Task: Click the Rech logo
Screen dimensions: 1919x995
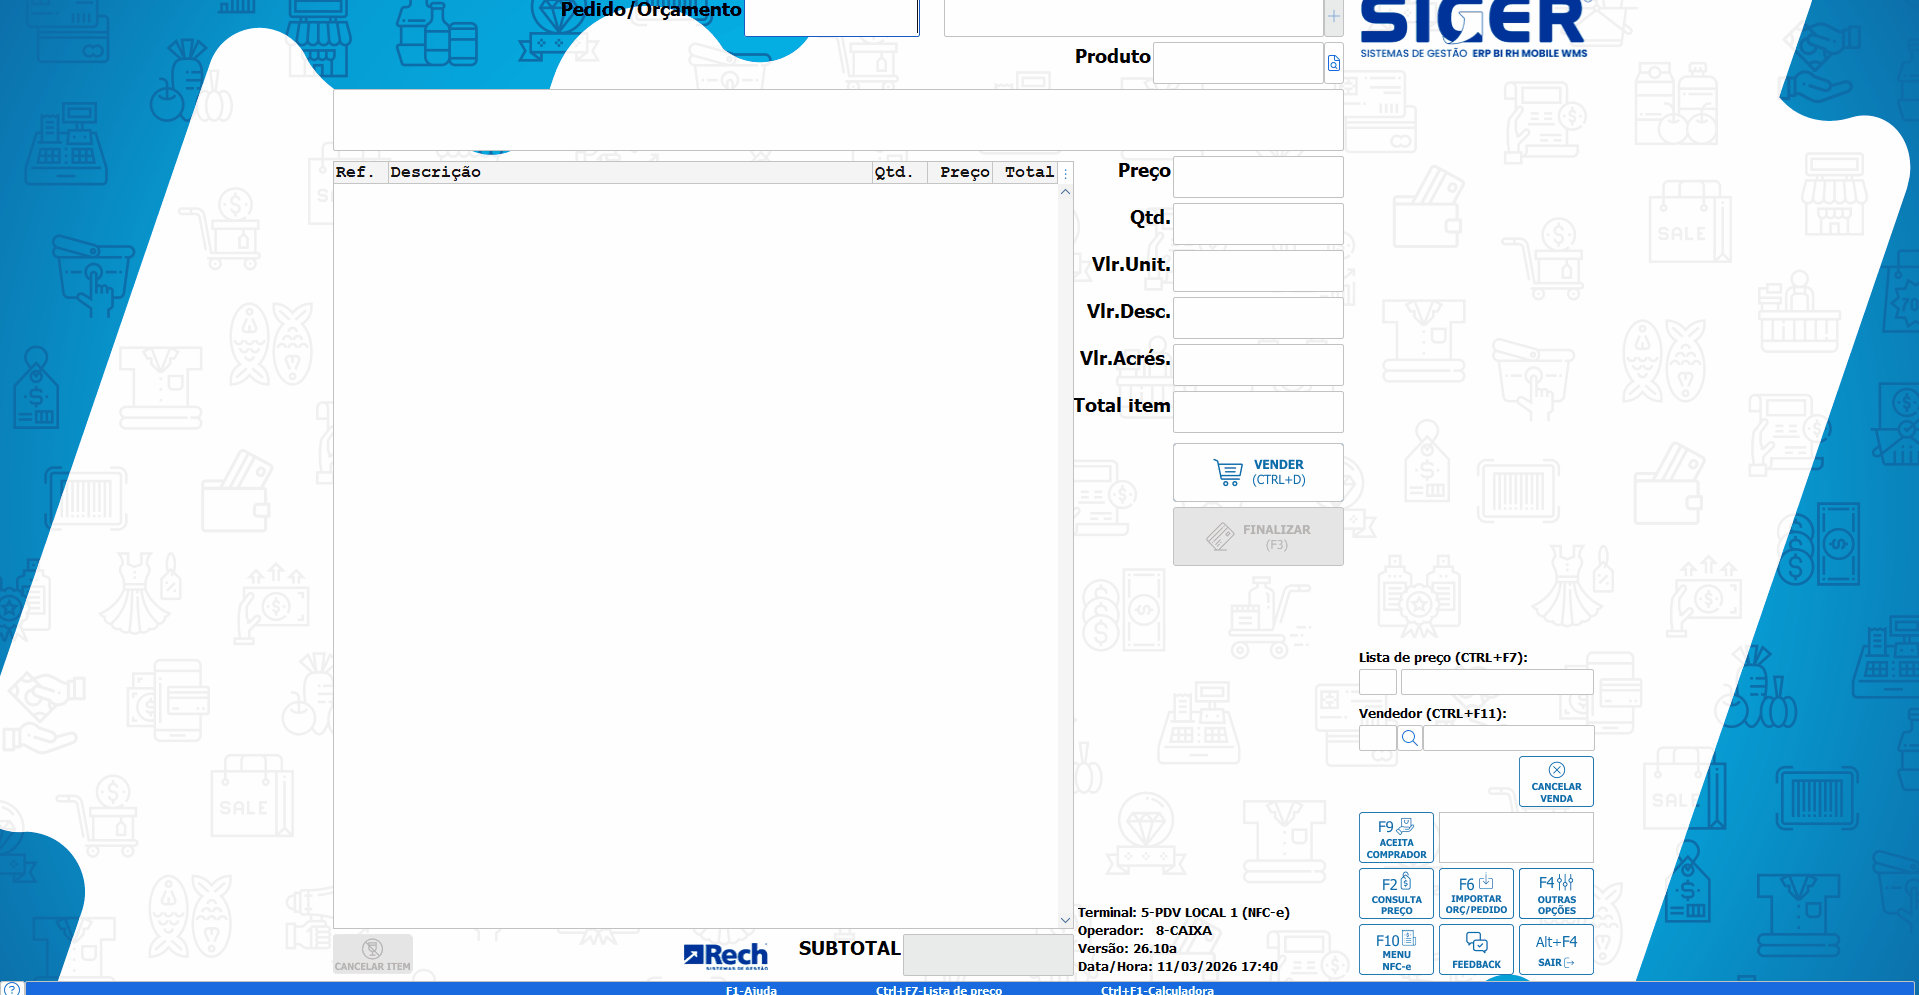Action: tap(726, 956)
